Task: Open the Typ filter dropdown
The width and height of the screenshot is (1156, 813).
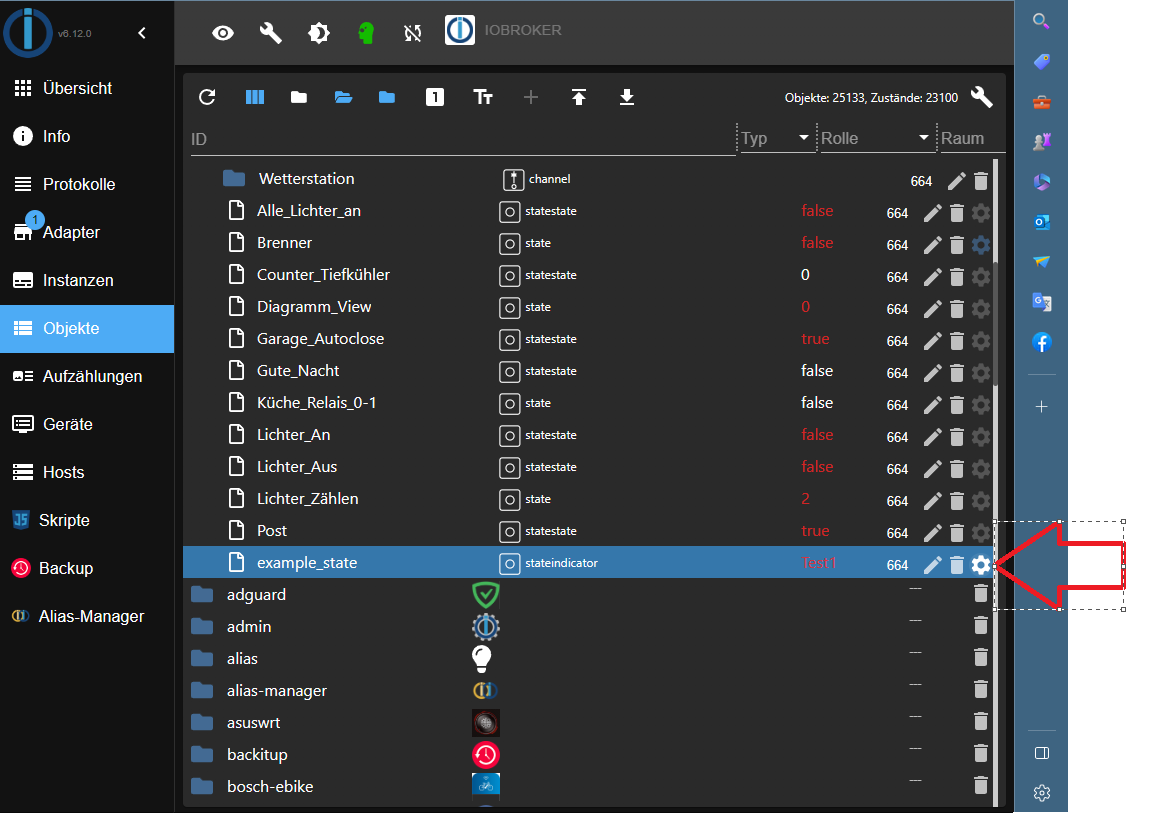Action: click(x=804, y=138)
